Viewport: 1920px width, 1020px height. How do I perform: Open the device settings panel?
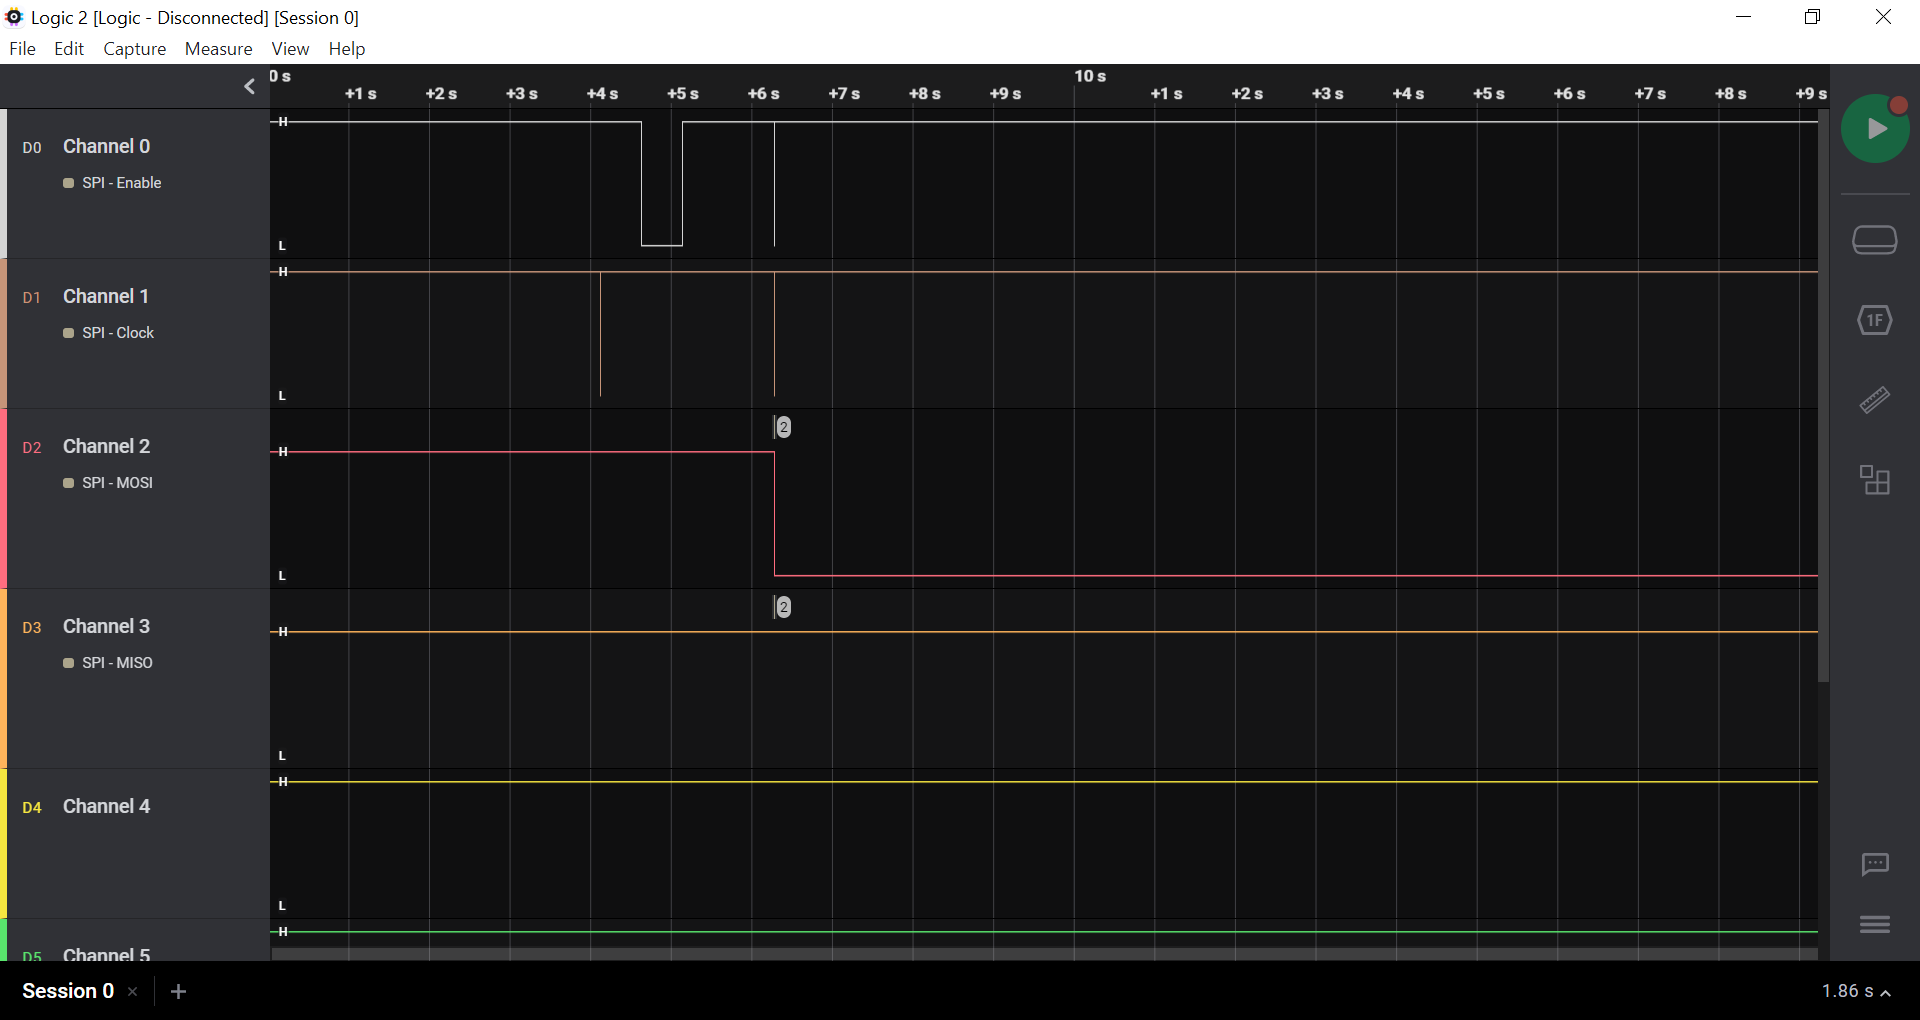point(1876,240)
